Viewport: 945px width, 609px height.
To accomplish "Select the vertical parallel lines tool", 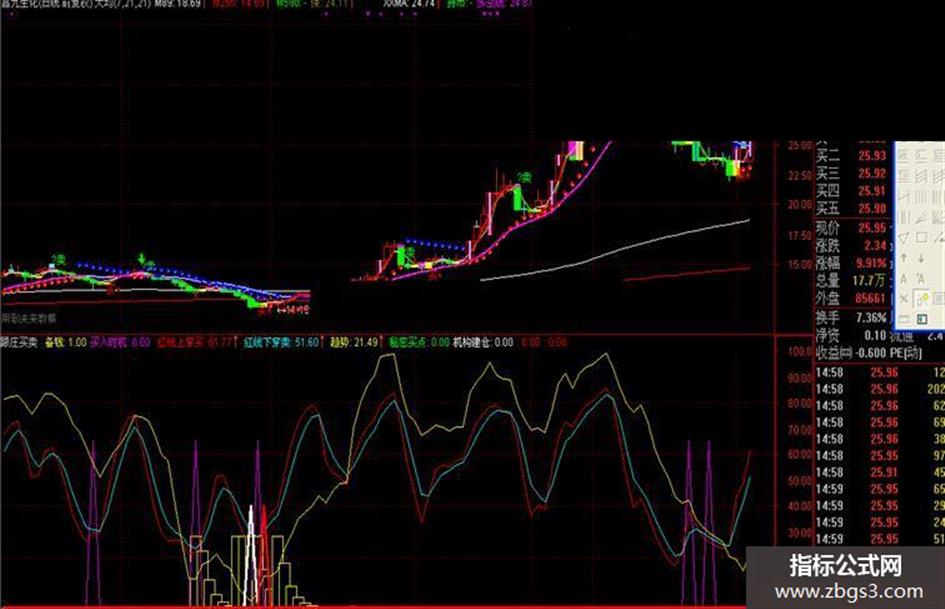I will (920, 196).
